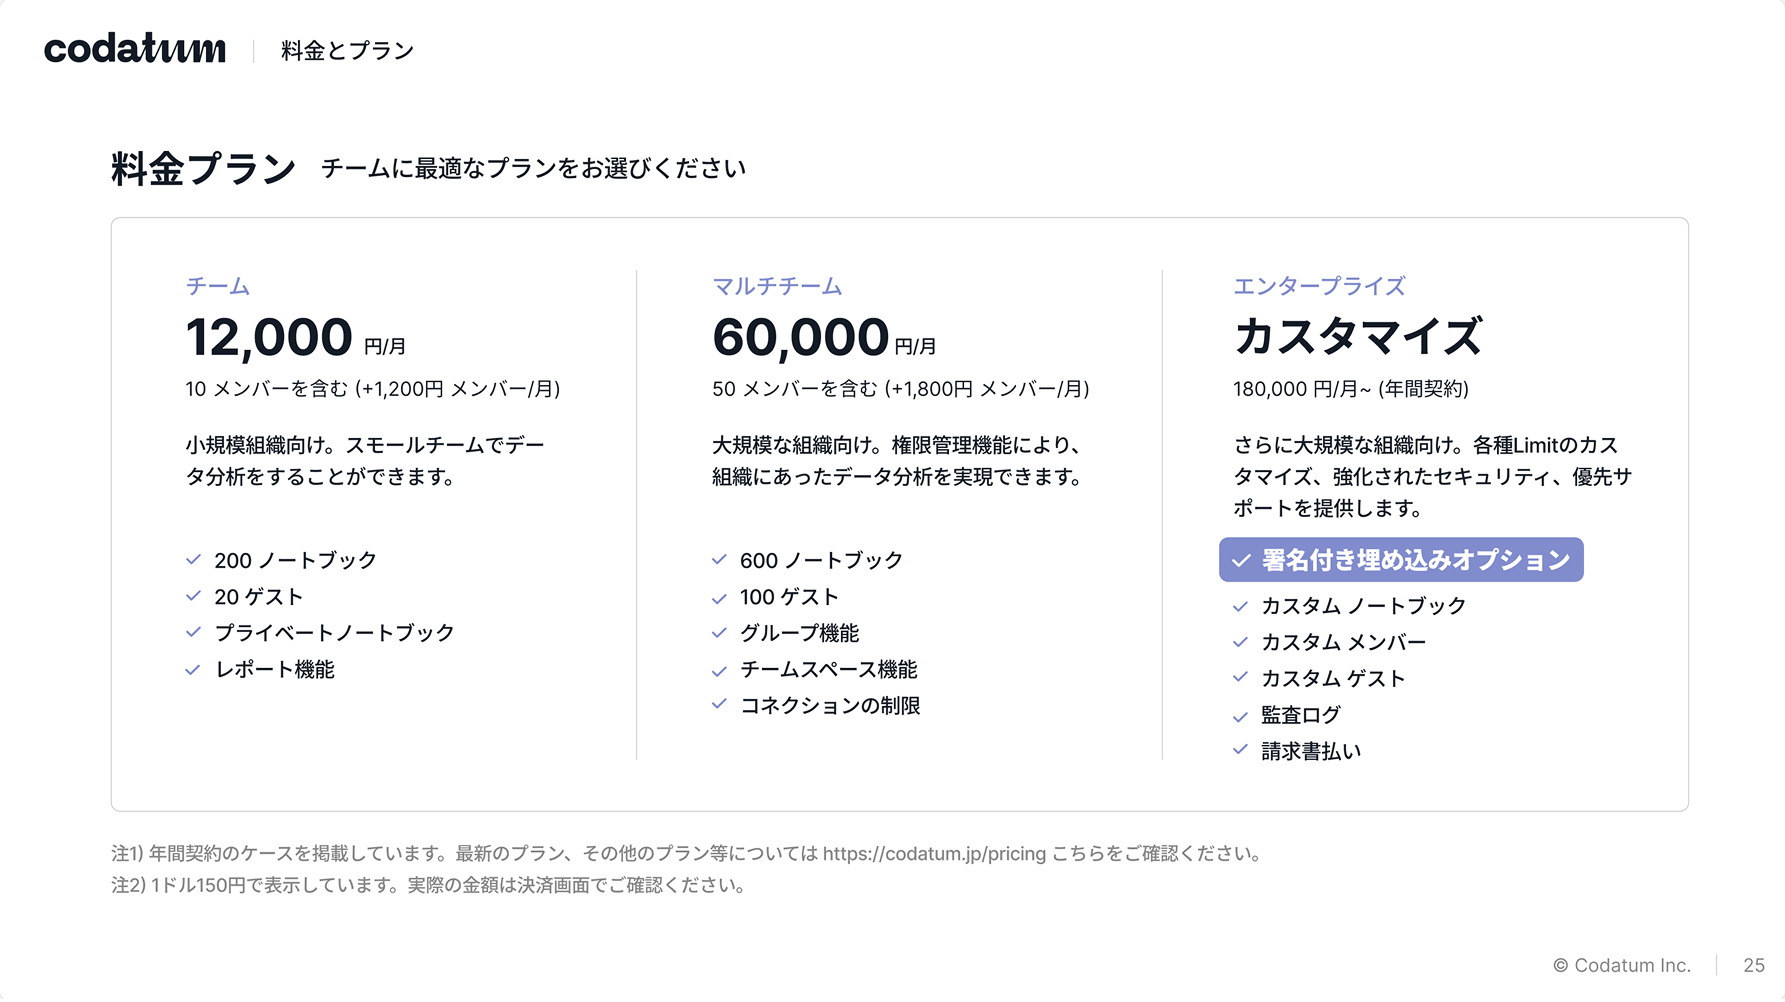Click the カスタマイズ enterprise price heading
This screenshot has width=1785, height=1002.
click(x=1357, y=336)
